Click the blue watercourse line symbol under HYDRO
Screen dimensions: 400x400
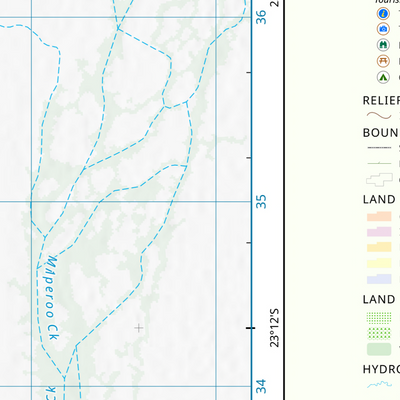[x=379, y=385]
